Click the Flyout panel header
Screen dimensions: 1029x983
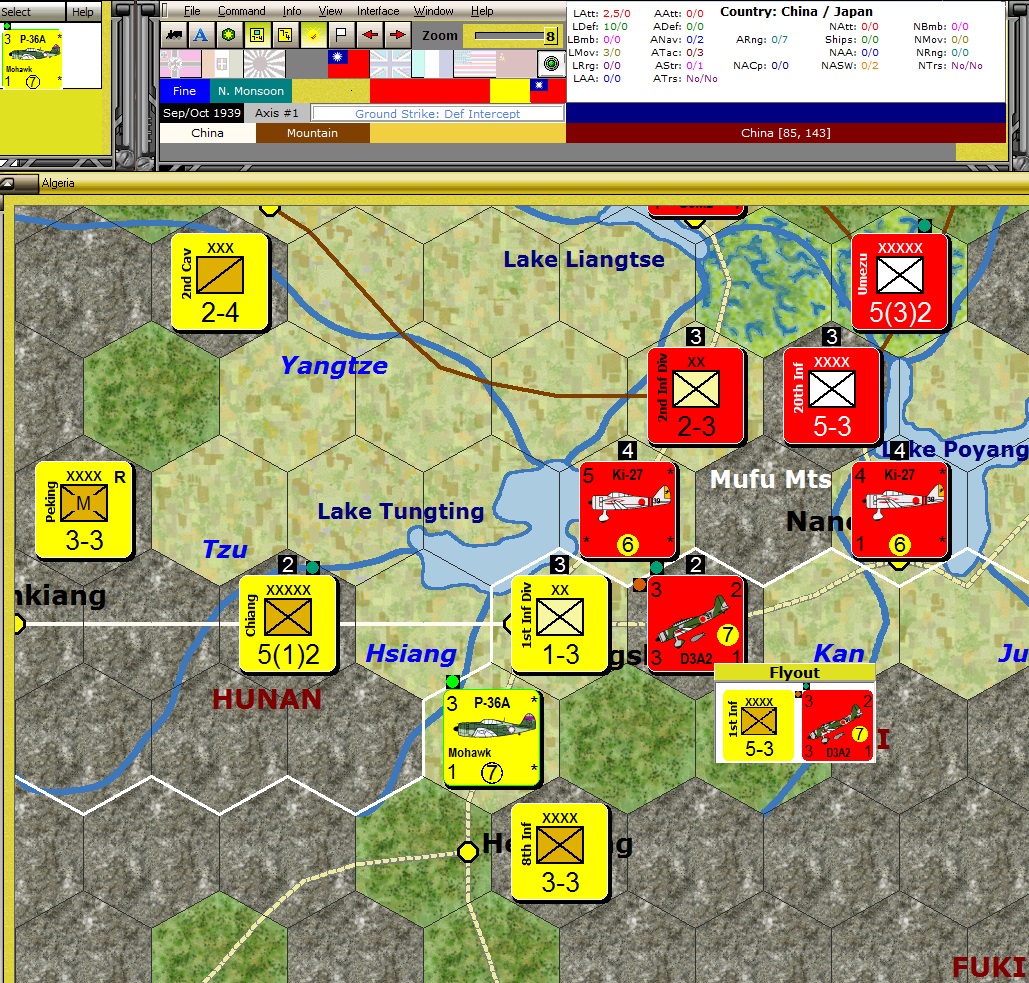(x=794, y=673)
